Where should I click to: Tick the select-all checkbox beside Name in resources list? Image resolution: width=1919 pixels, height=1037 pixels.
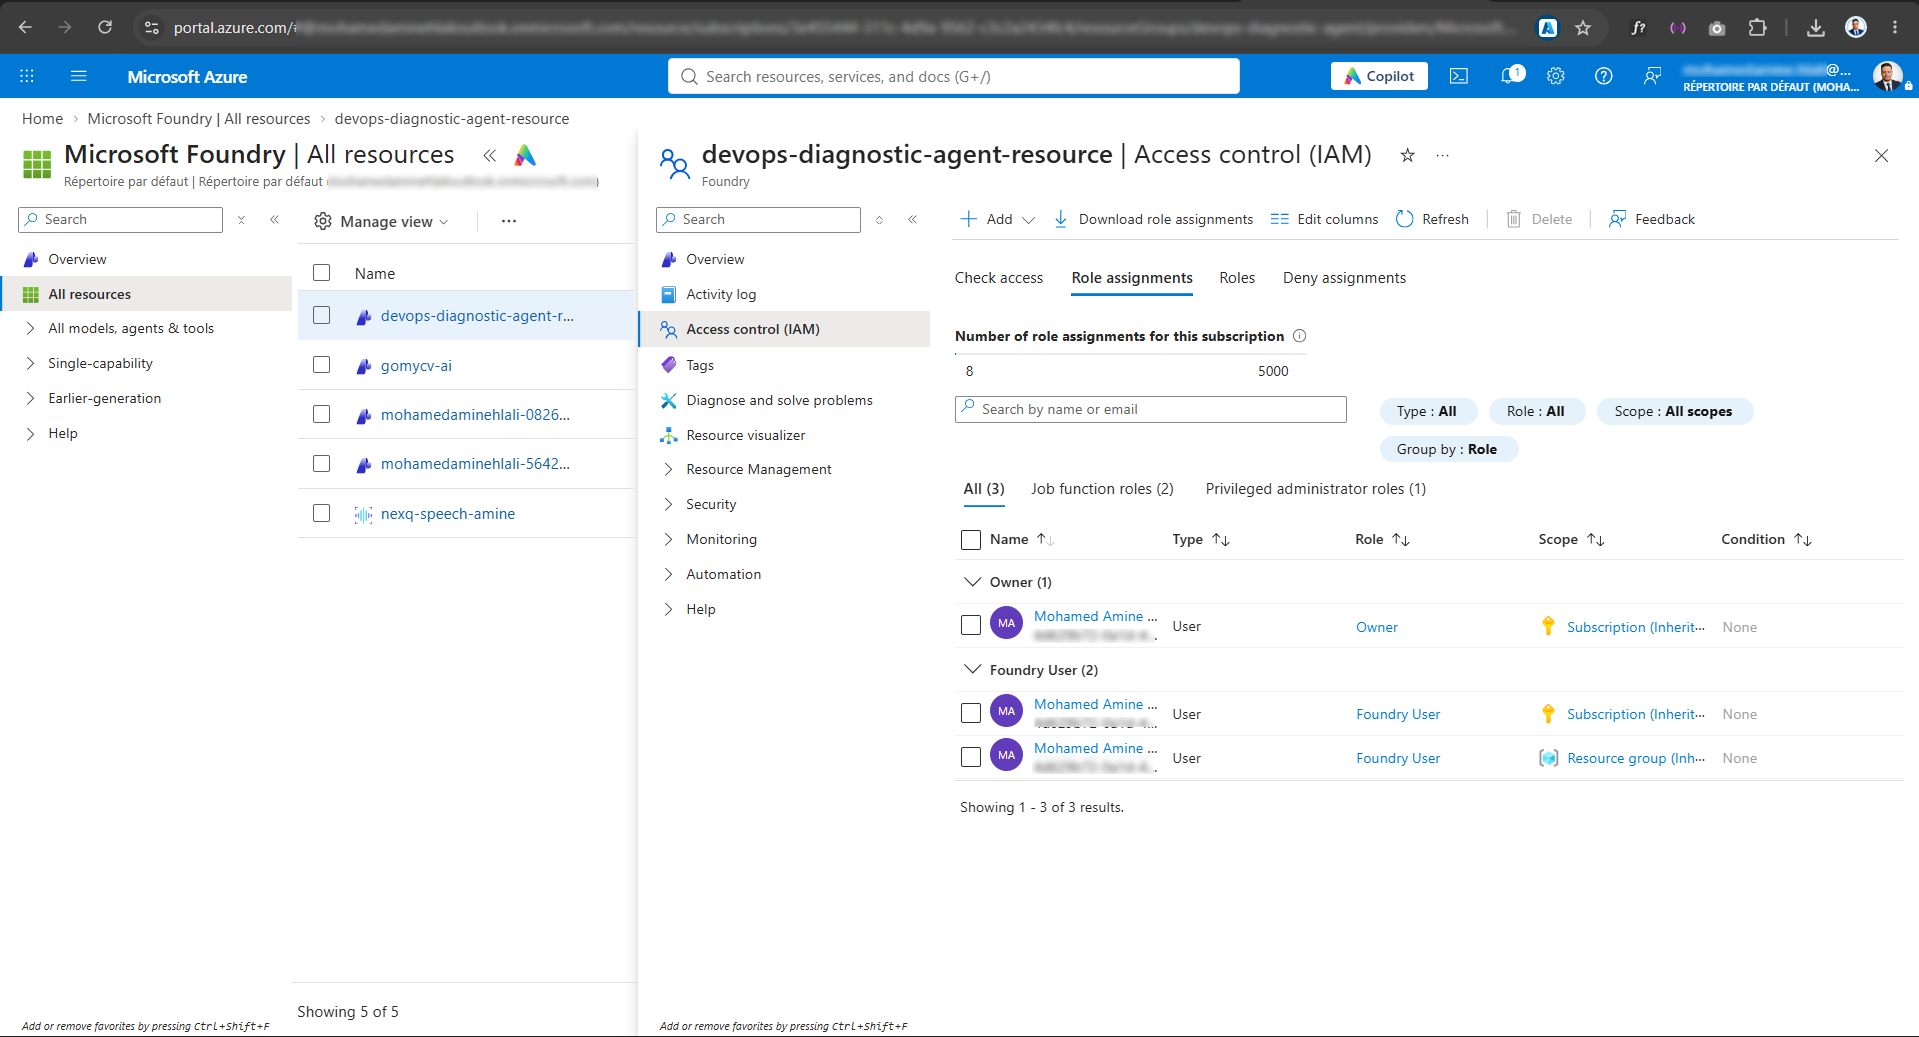[321, 273]
